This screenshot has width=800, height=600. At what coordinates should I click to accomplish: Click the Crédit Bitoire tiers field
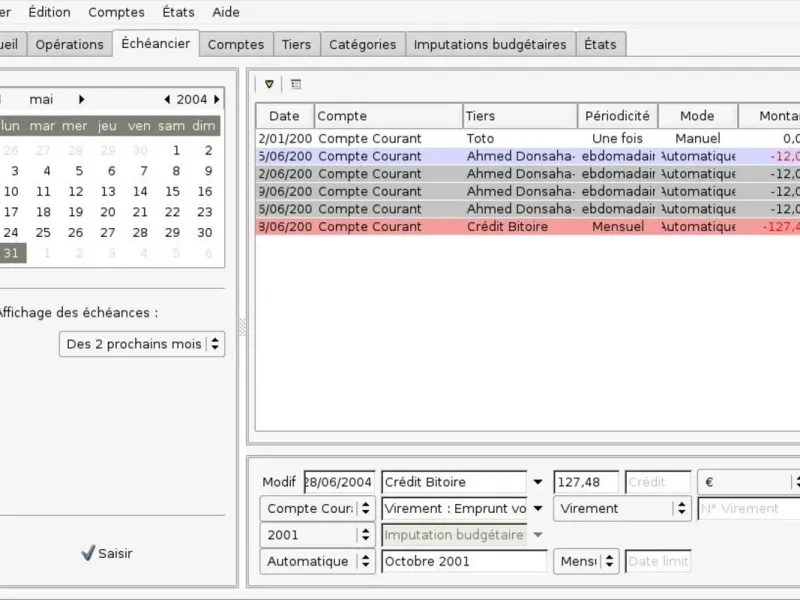click(454, 482)
